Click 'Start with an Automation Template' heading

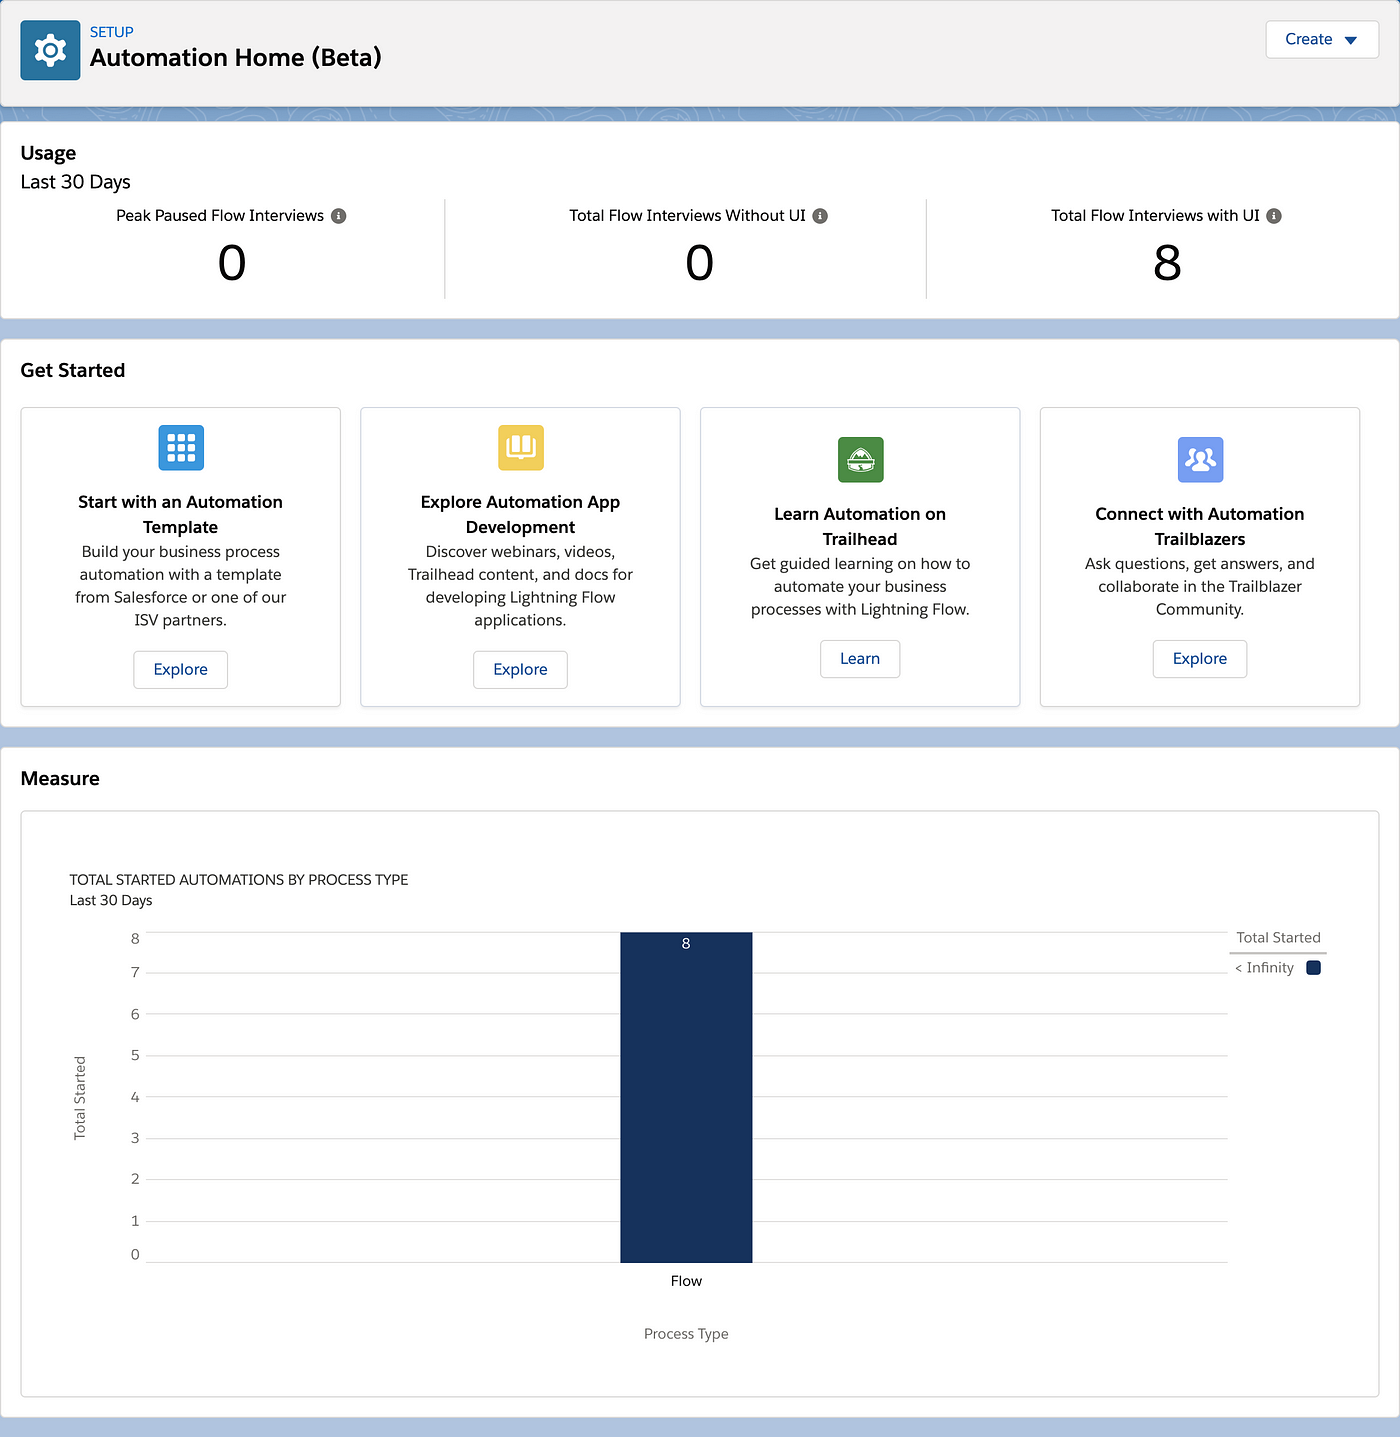(181, 514)
